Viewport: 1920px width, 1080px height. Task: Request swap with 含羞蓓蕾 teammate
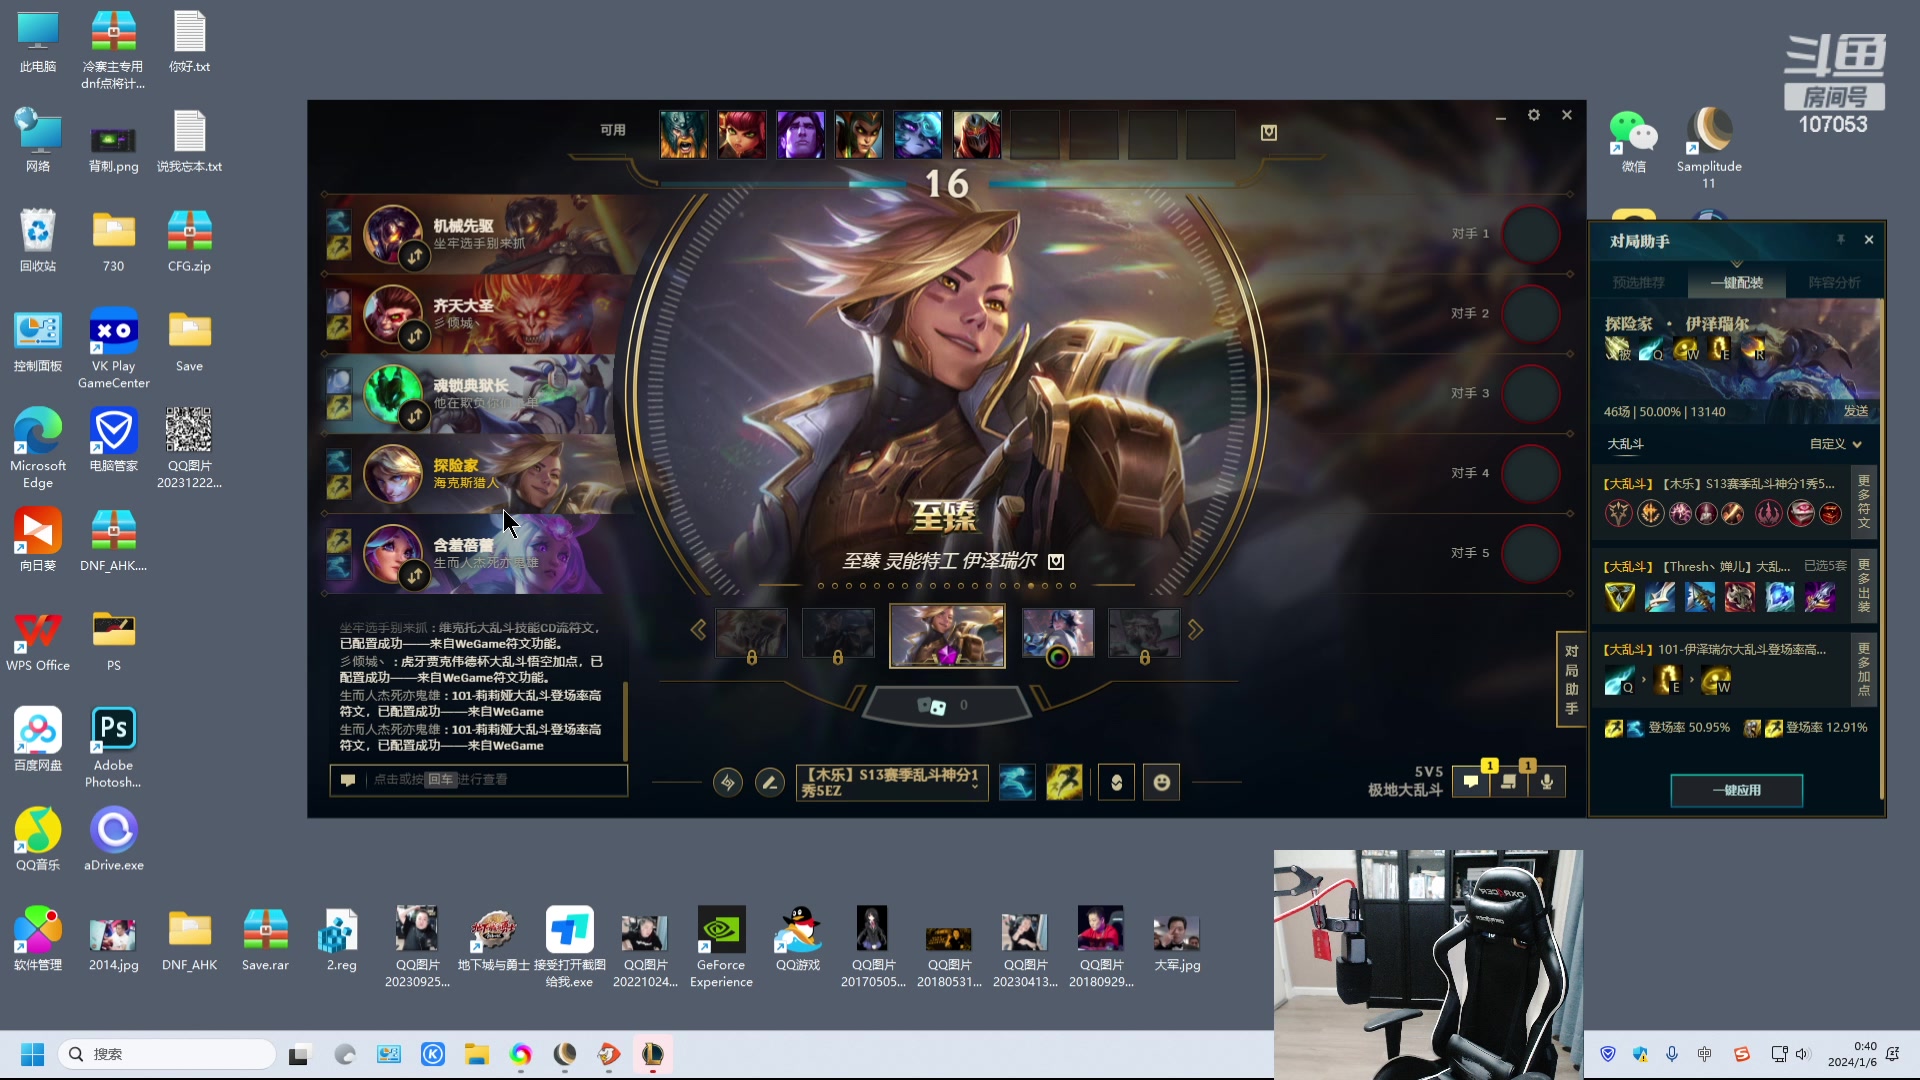(x=414, y=576)
